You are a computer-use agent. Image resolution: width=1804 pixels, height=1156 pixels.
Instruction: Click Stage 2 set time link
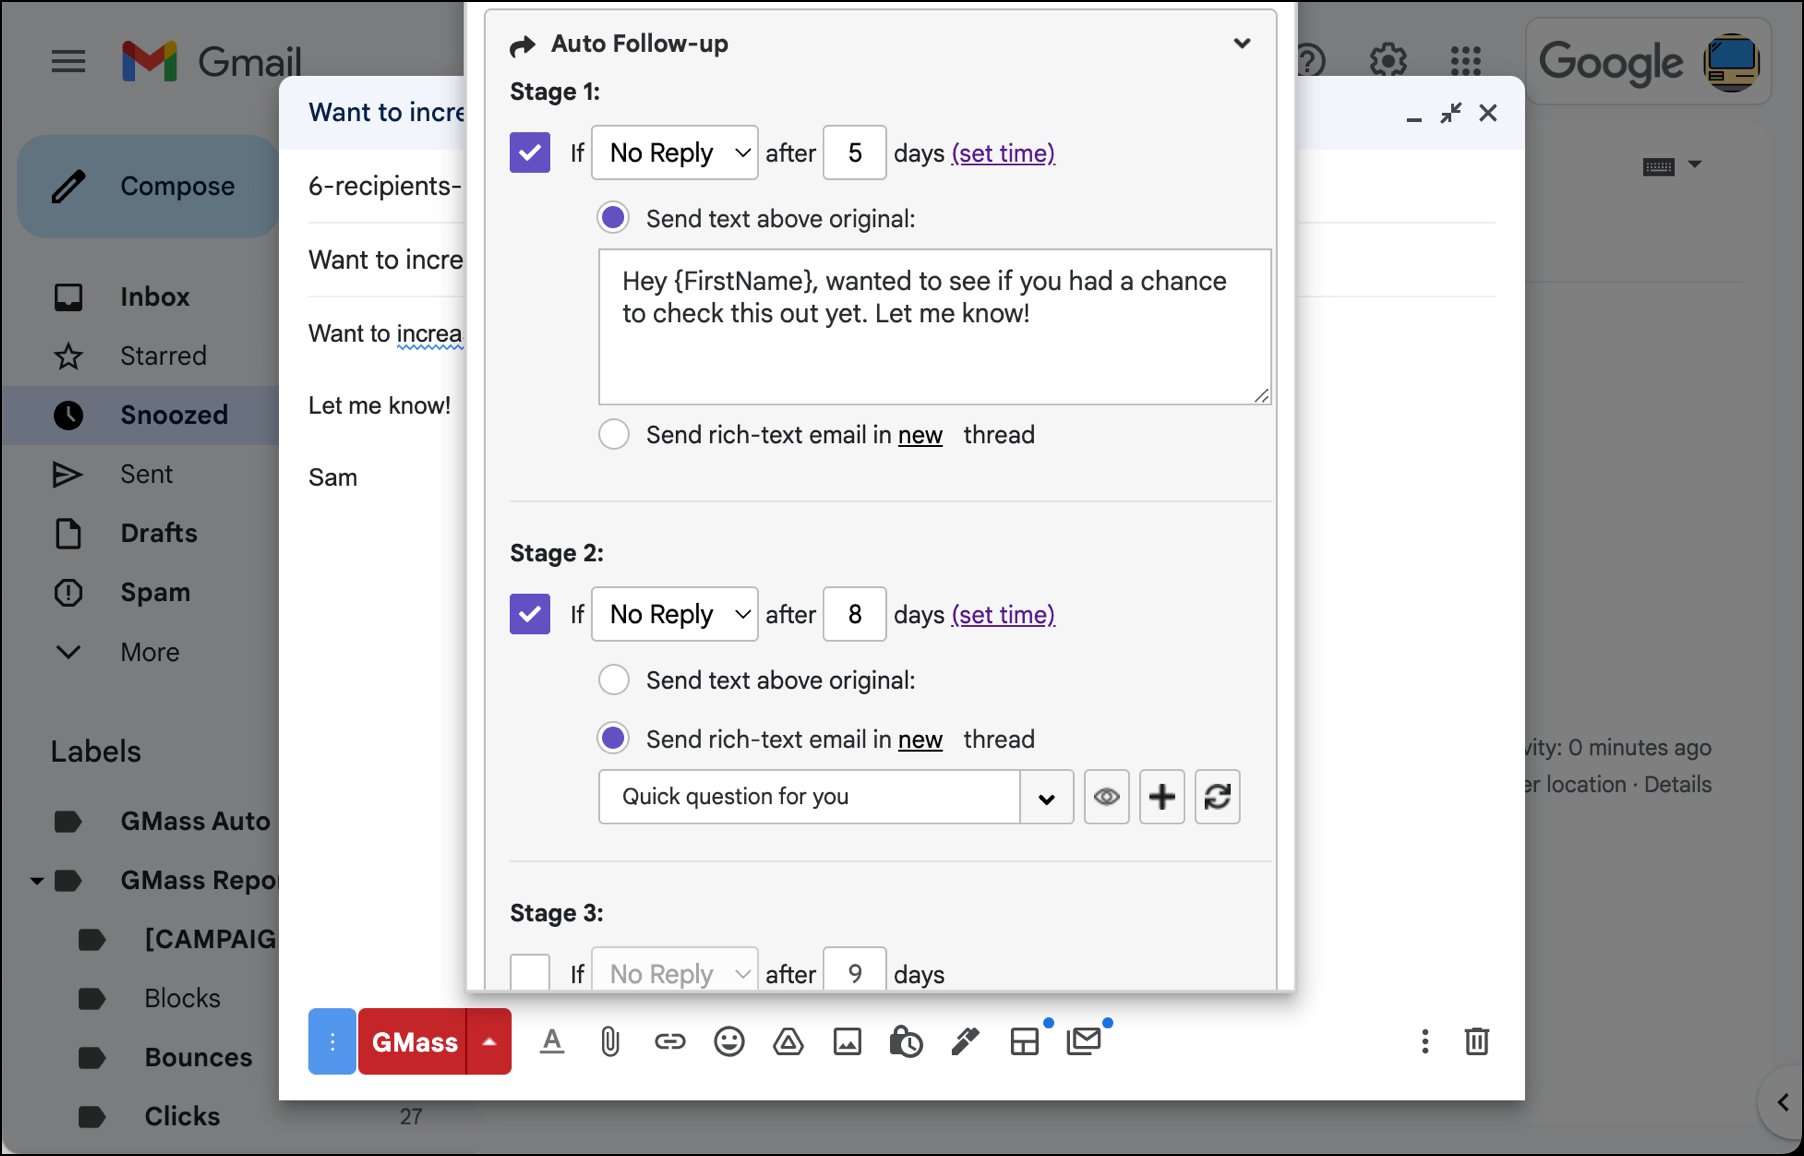pos(1003,614)
